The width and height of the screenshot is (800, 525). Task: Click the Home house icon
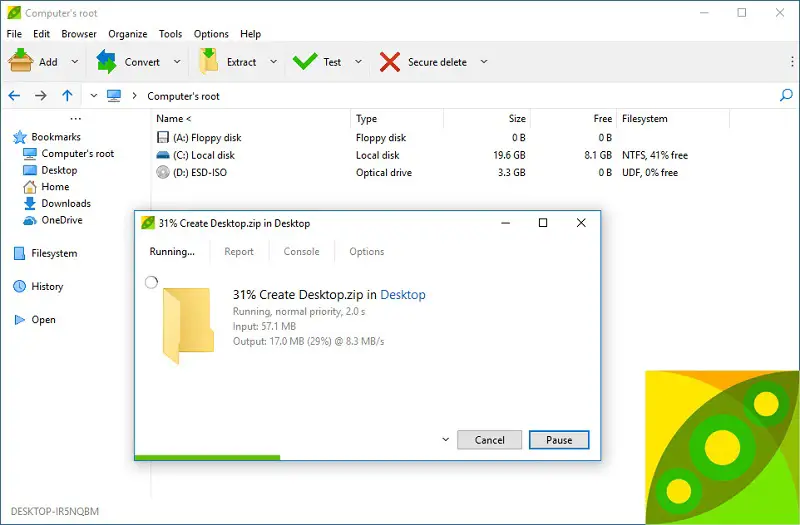[30, 187]
